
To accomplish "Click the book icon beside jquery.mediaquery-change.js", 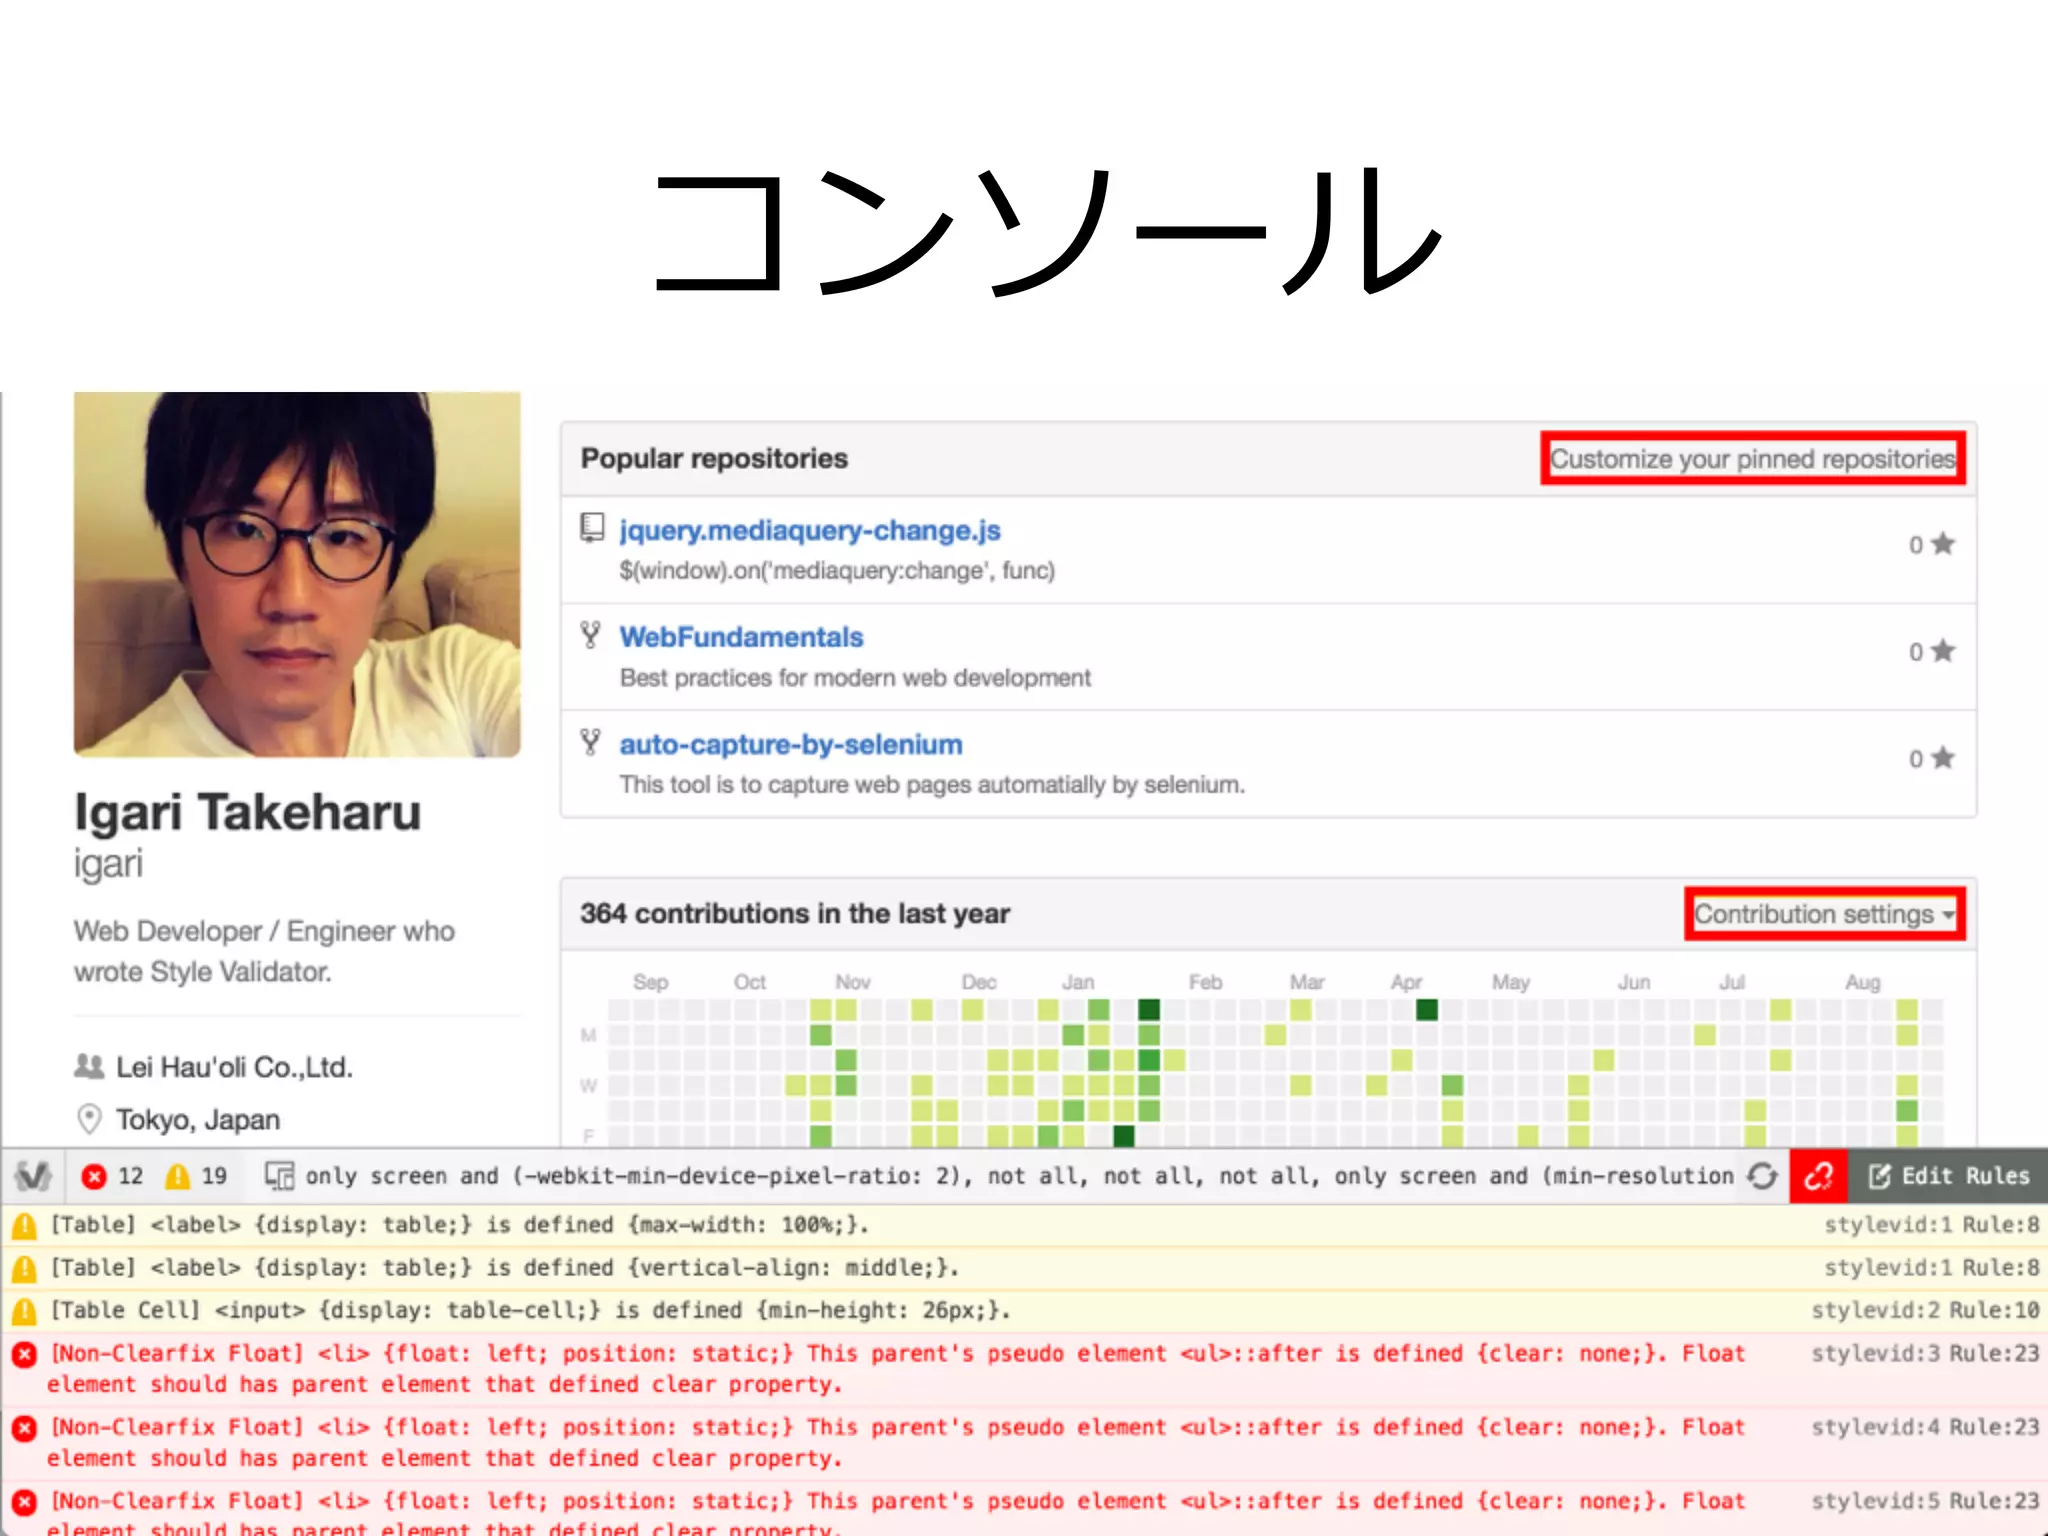I will click(x=592, y=527).
